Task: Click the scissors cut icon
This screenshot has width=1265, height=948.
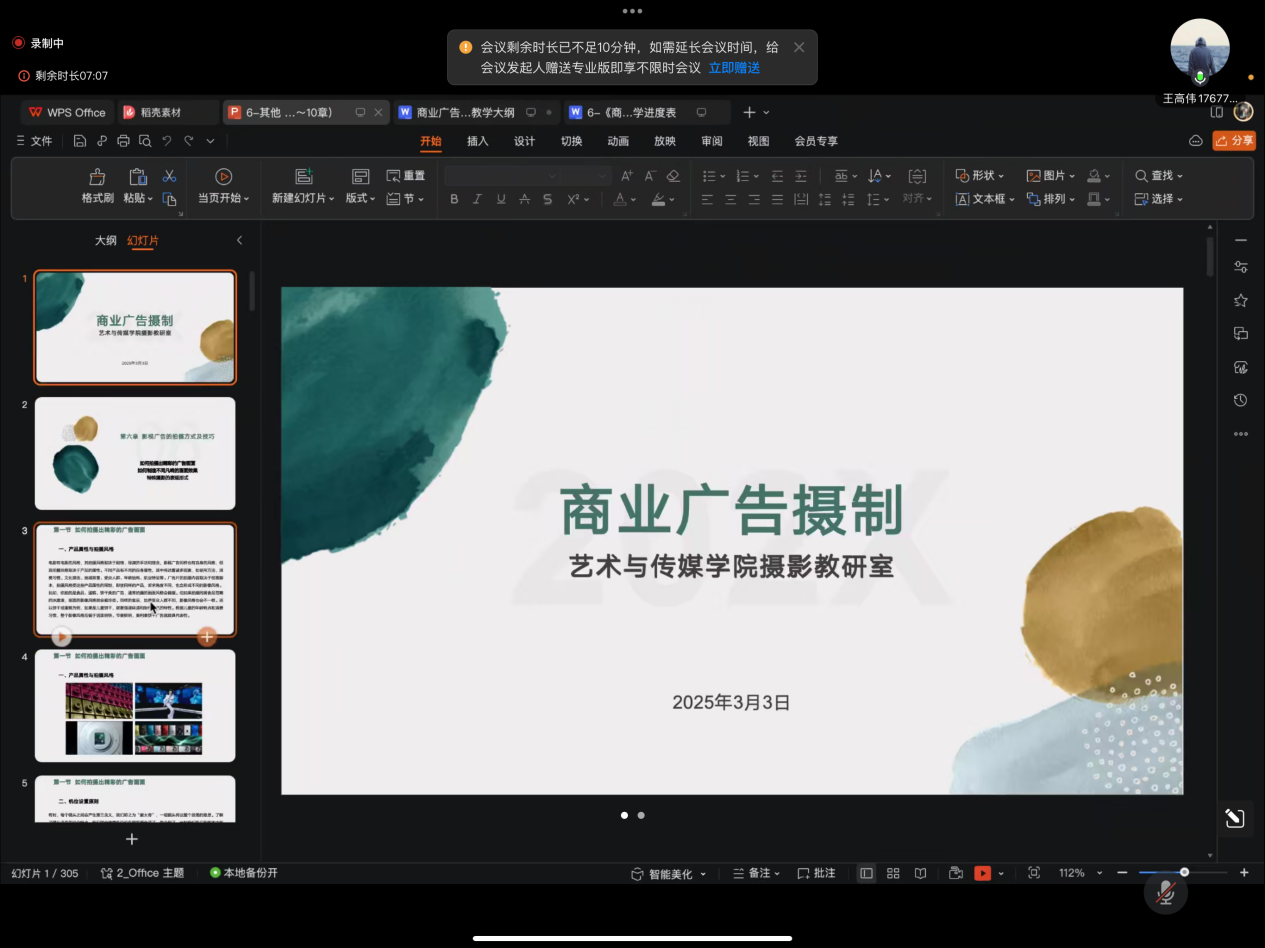Action: pos(170,176)
